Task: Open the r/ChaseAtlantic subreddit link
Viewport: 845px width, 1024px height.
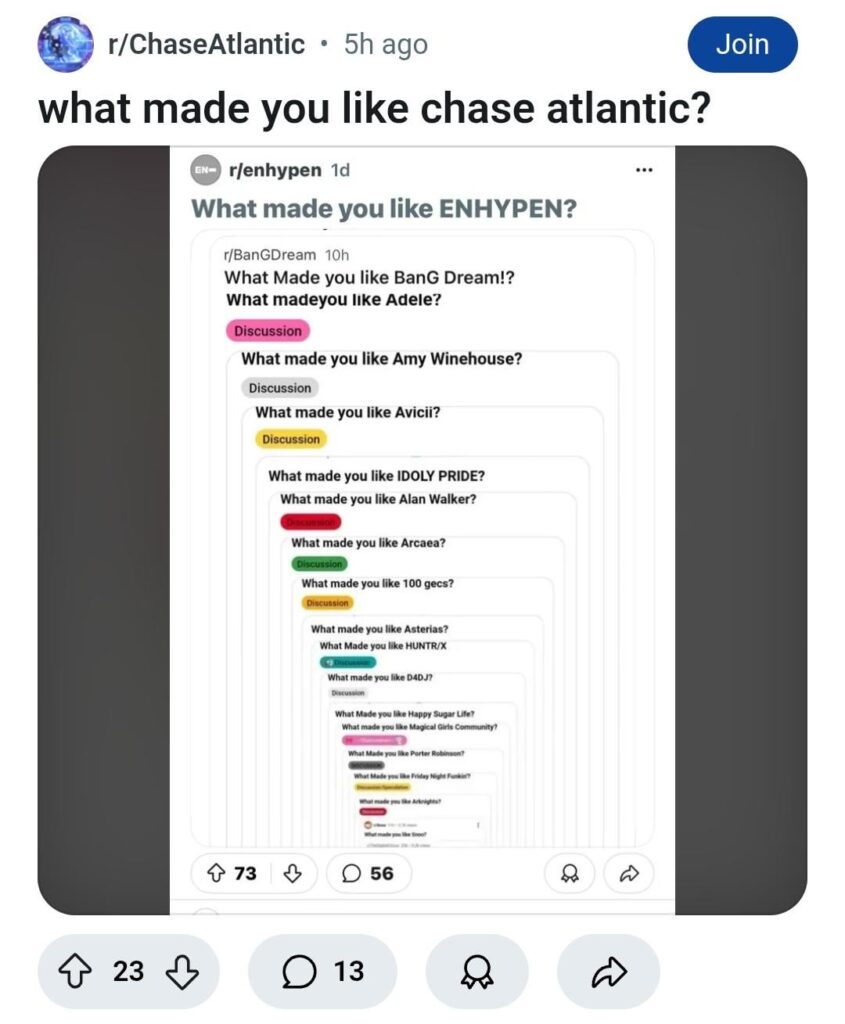Action: point(206,44)
